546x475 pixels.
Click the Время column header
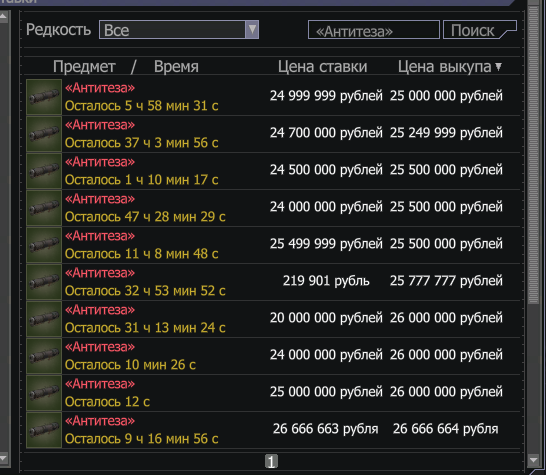[x=176, y=66]
